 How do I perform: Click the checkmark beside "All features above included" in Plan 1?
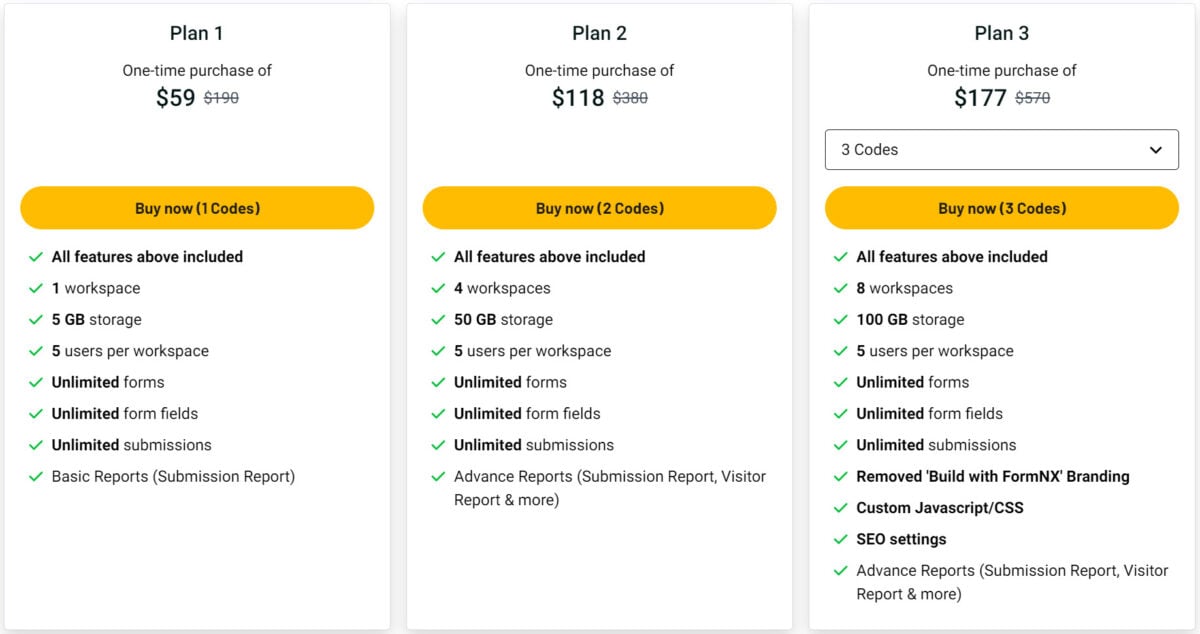[35, 256]
